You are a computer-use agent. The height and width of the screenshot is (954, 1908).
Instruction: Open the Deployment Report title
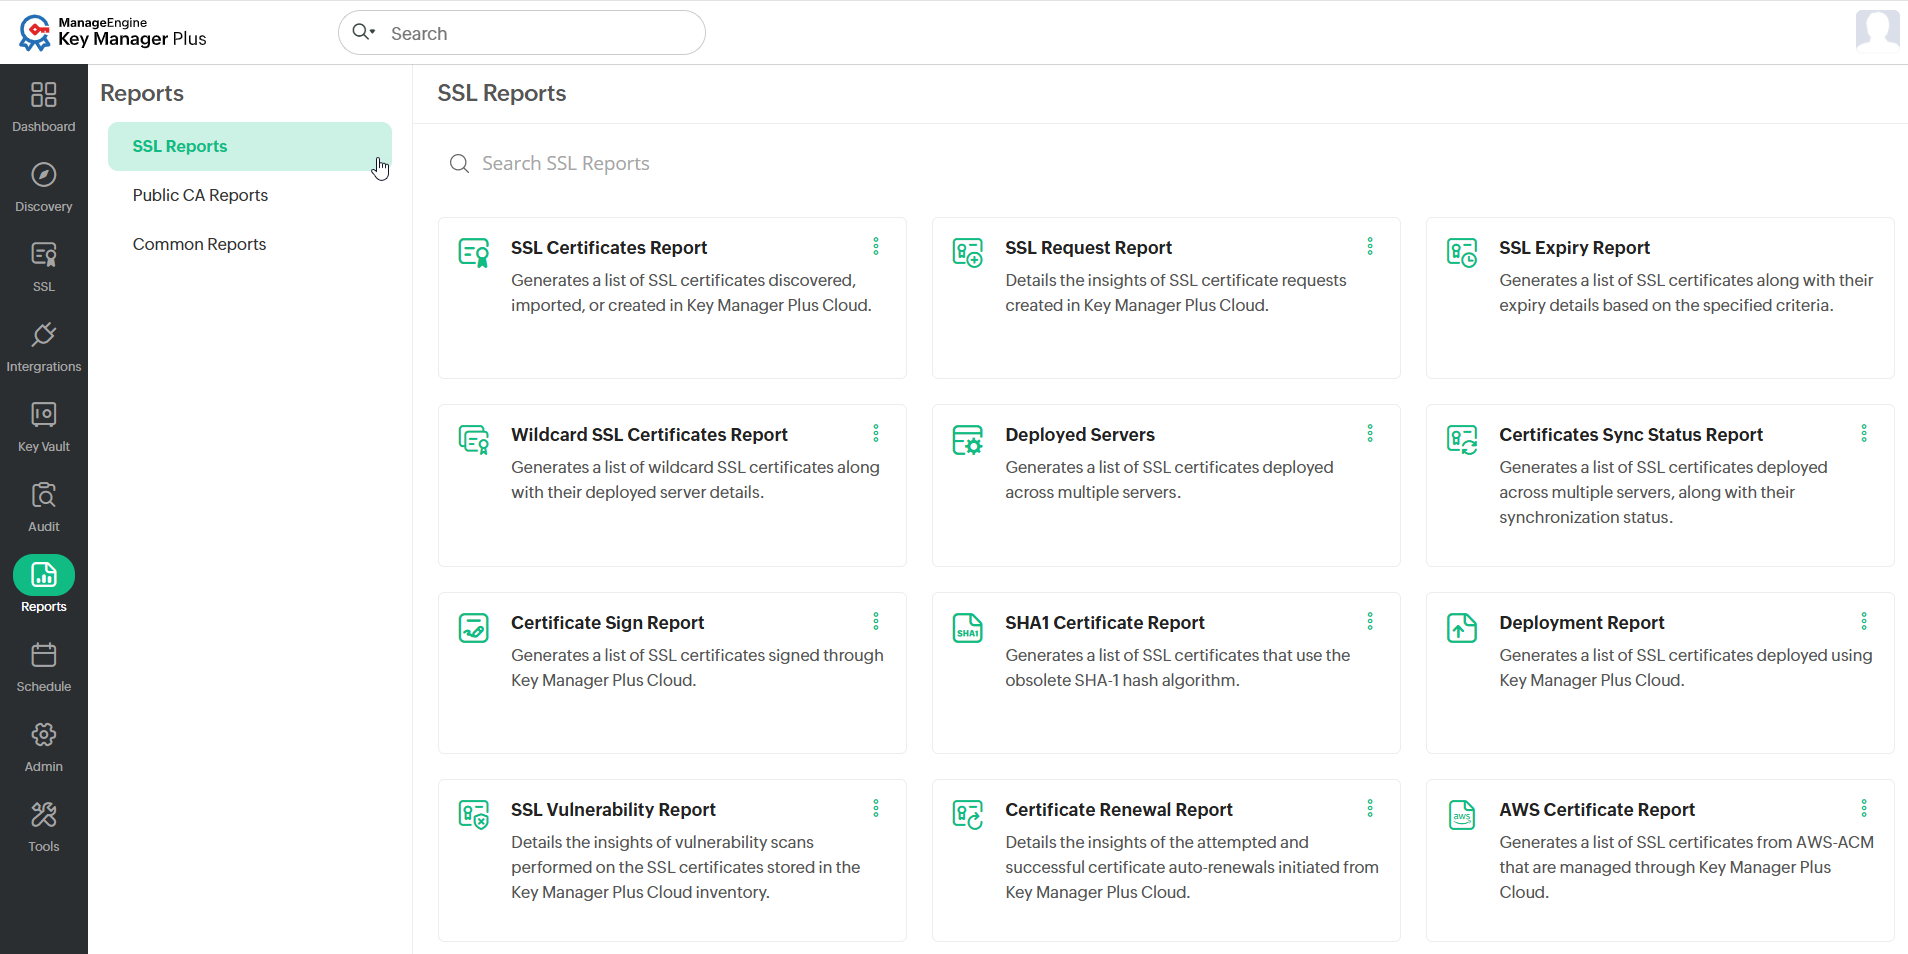pyautogui.click(x=1581, y=623)
